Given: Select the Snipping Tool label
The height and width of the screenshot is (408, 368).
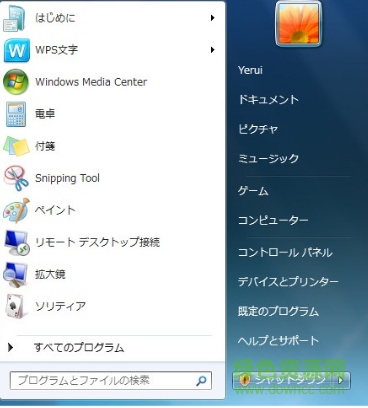Looking at the screenshot, I should [x=67, y=178].
